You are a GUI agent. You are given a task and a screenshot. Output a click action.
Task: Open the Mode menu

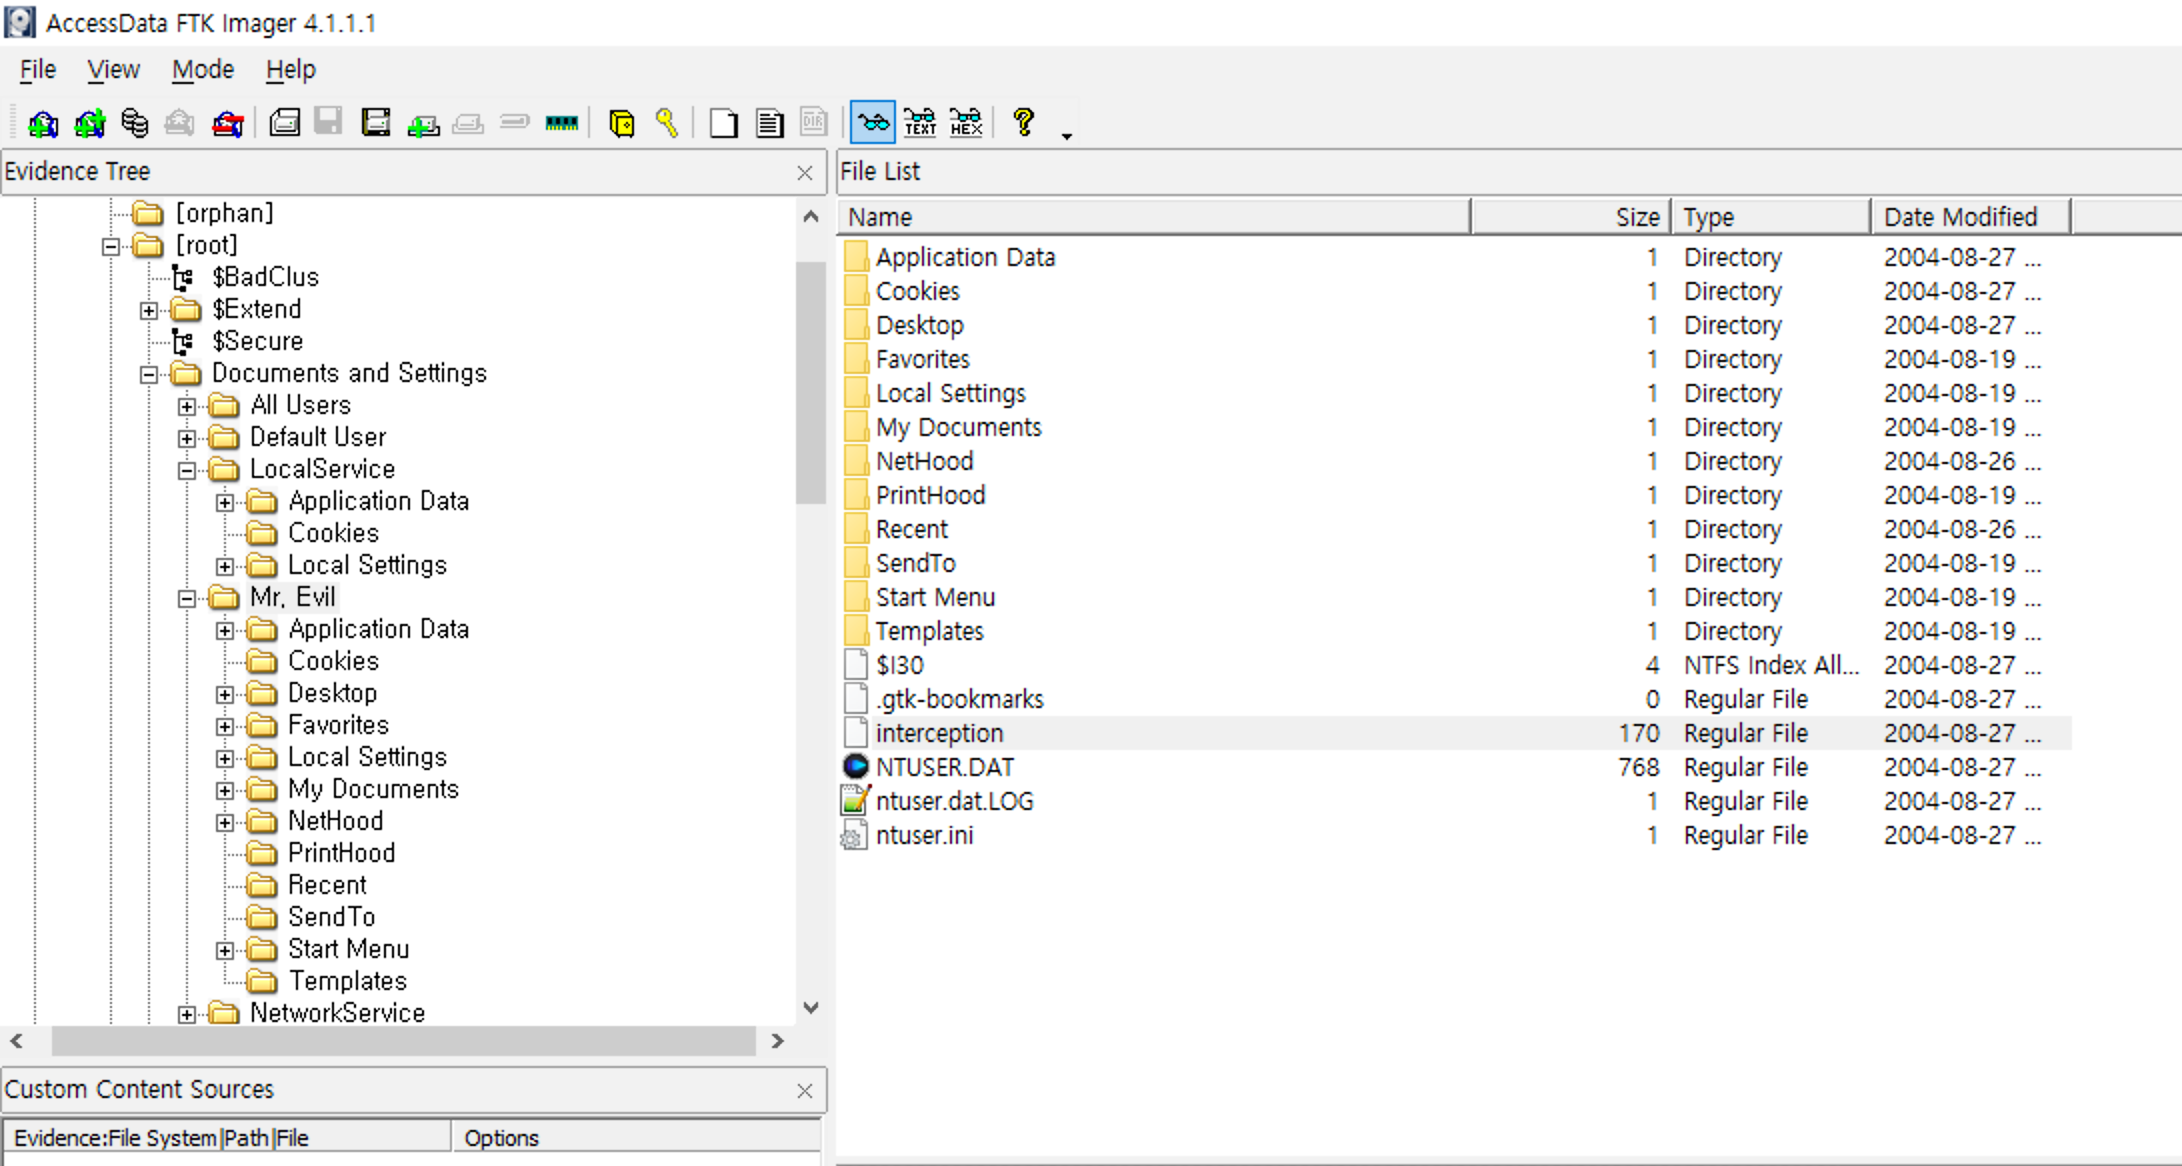(x=202, y=70)
